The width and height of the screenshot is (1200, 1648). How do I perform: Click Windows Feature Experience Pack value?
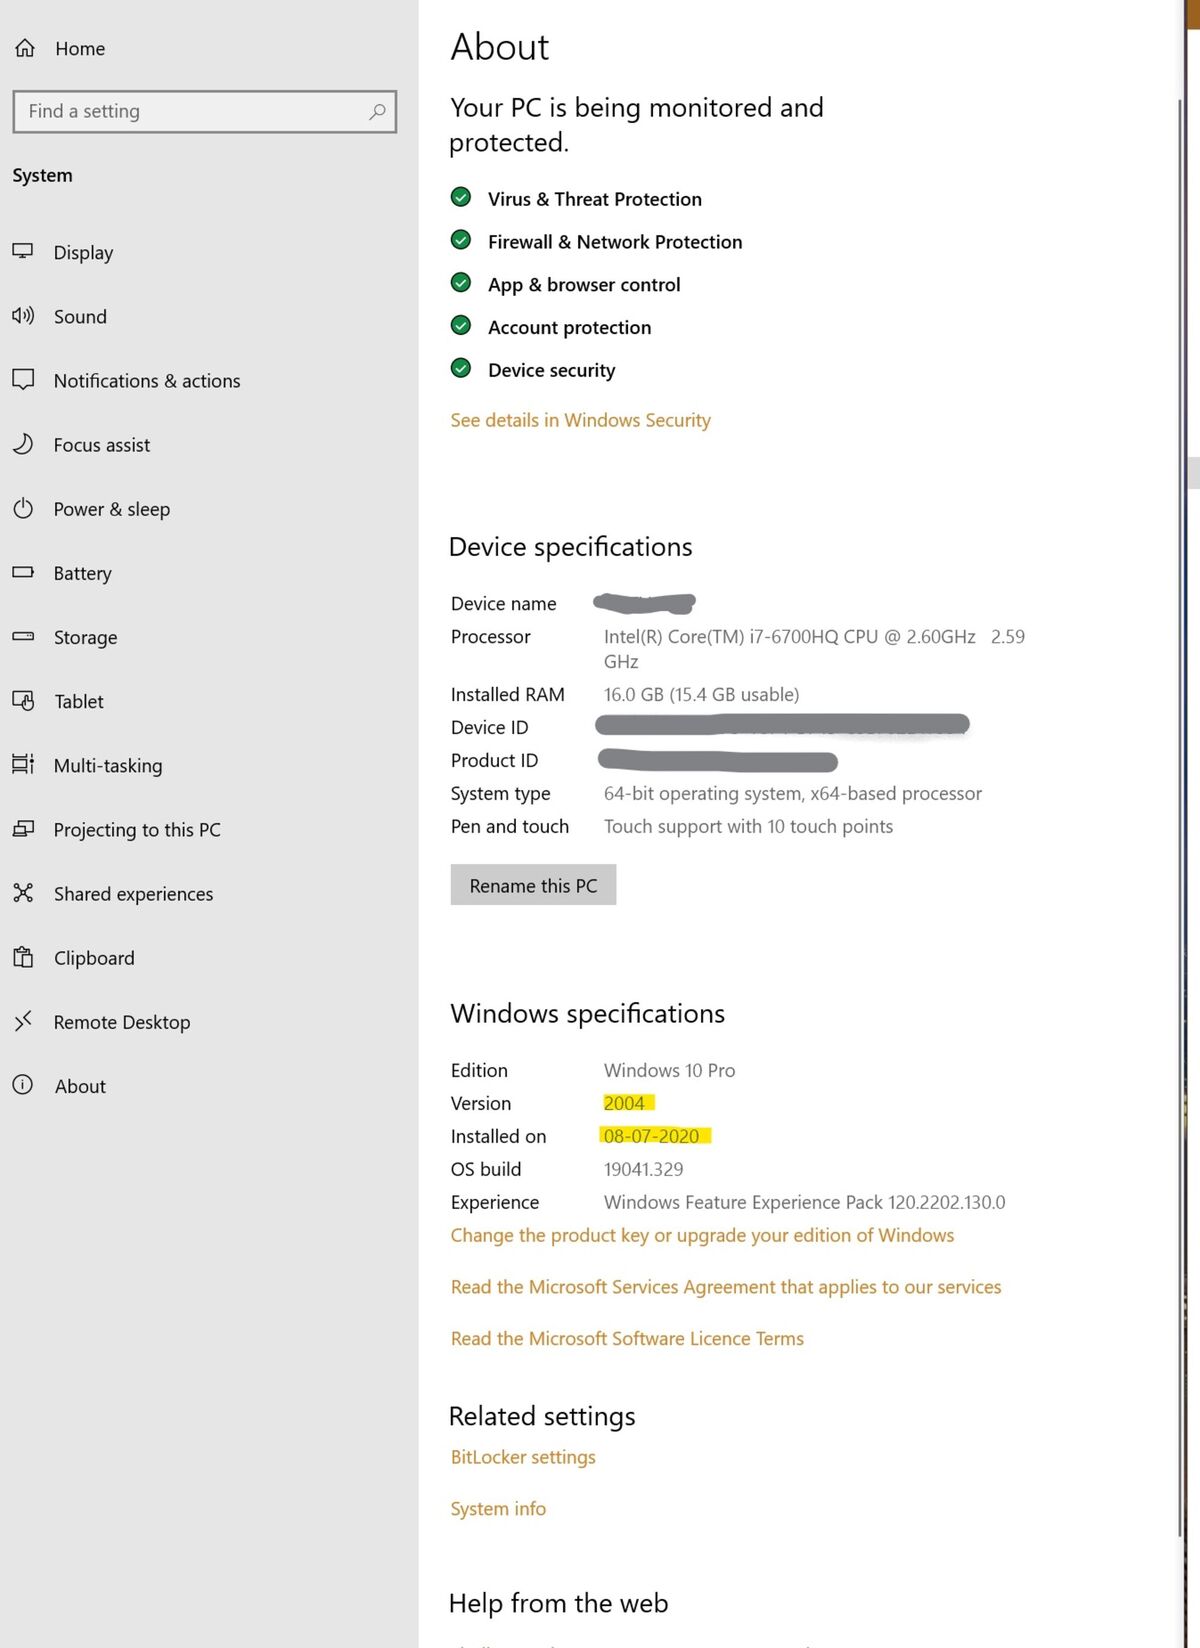(x=804, y=1202)
